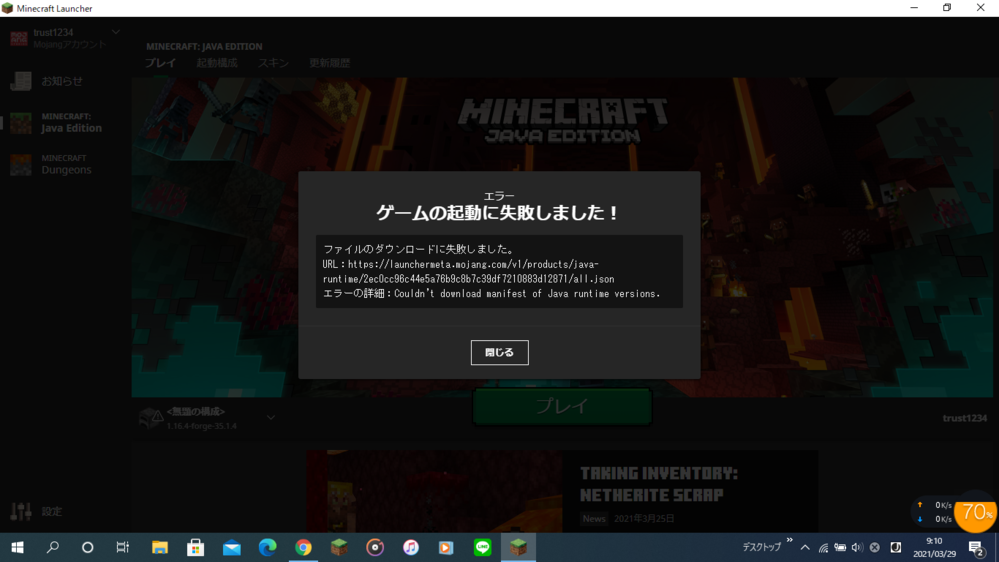Expand trust1234 account dropdown
Screen dimensions: 999x562
(x=116, y=32)
